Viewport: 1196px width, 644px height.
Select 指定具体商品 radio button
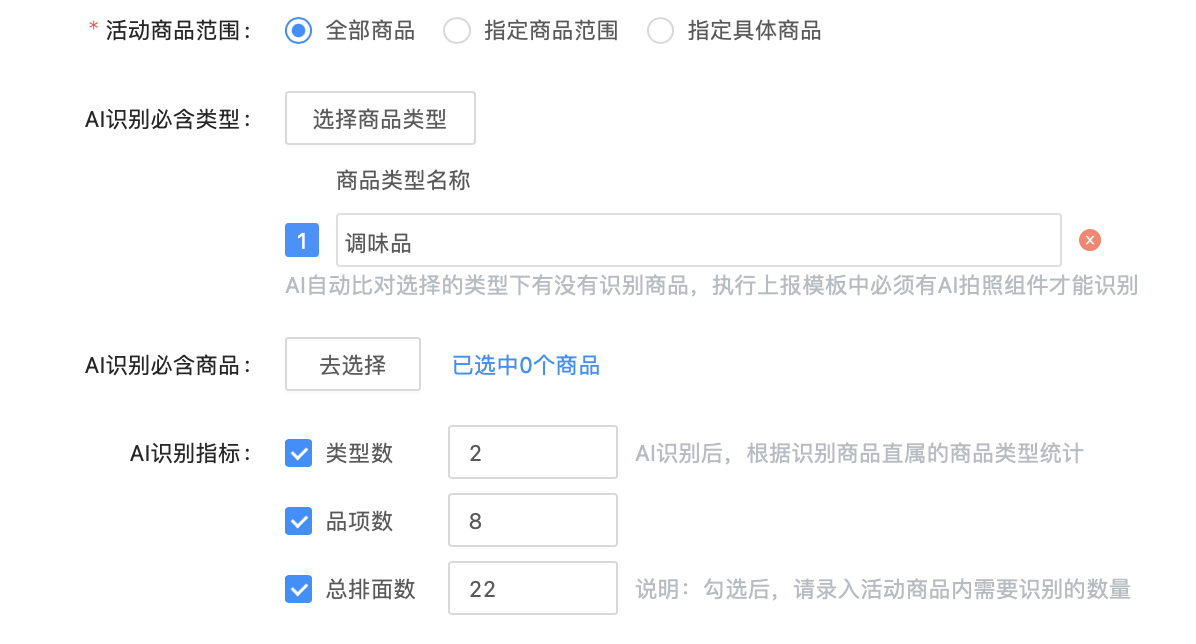pyautogui.click(x=661, y=31)
